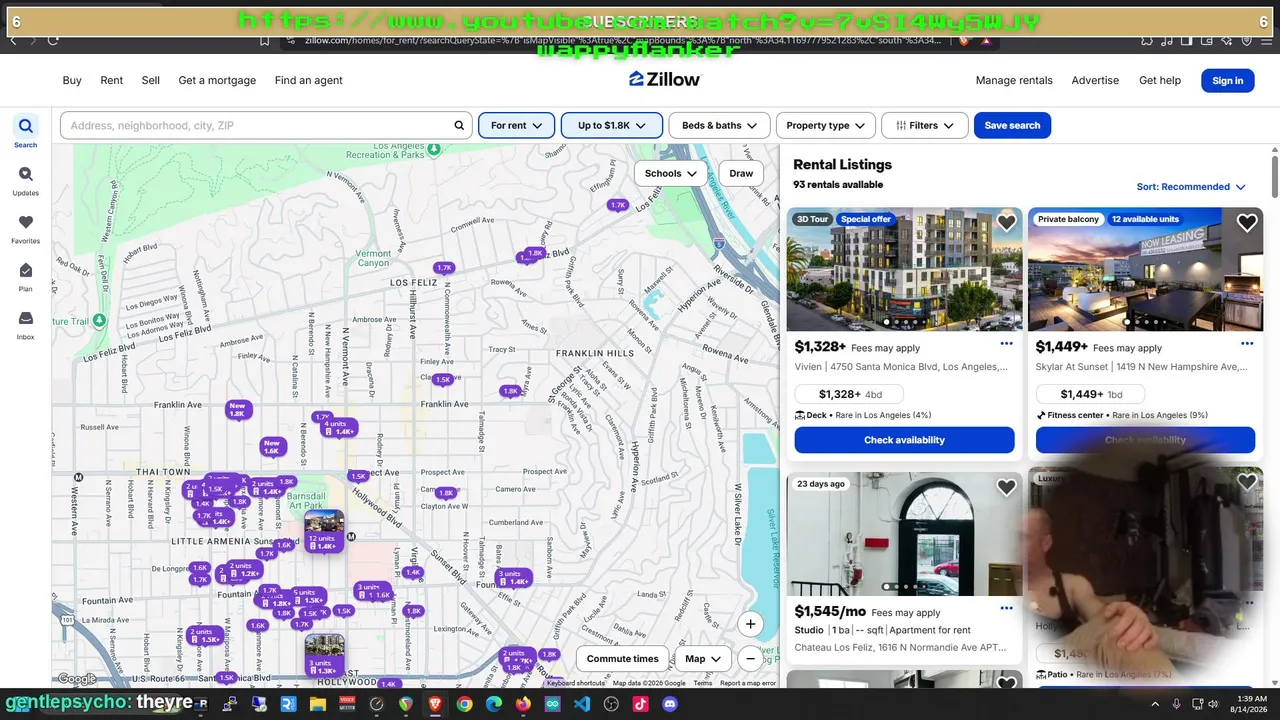The height and width of the screenshot is (720, 1280).
Task: Open Google Chrome from the taskbar
Action: 464,704
